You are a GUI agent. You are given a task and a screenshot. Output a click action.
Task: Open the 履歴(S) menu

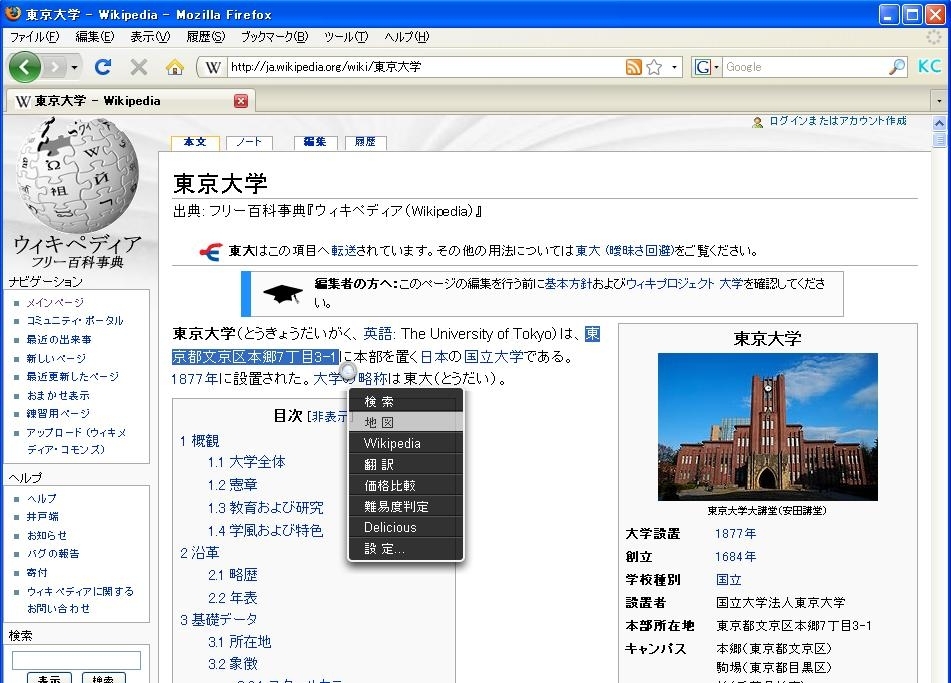pos(206,37)
